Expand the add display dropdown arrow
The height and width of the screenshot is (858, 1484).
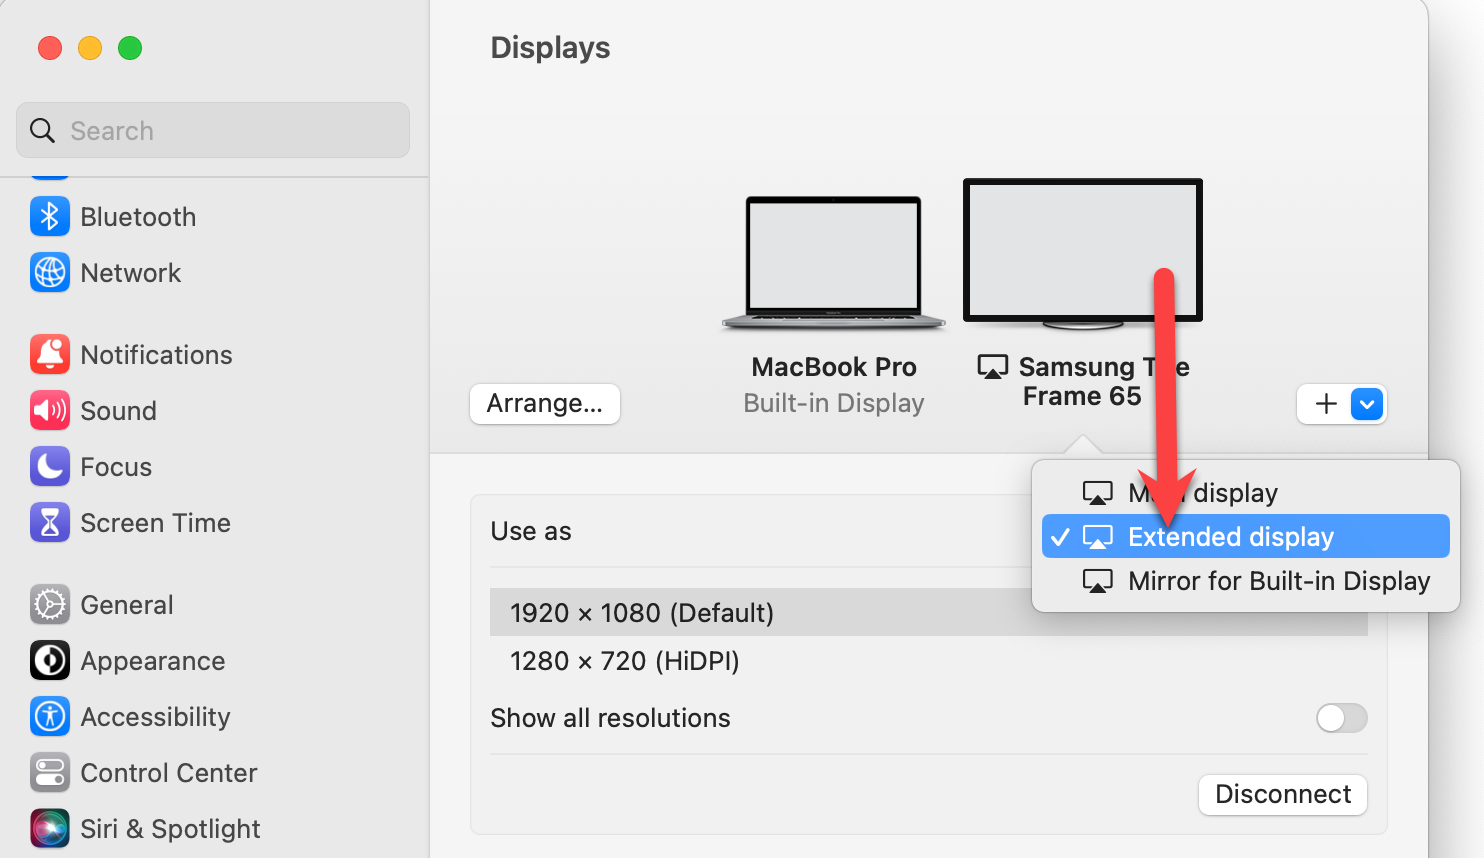point(1367,404)
